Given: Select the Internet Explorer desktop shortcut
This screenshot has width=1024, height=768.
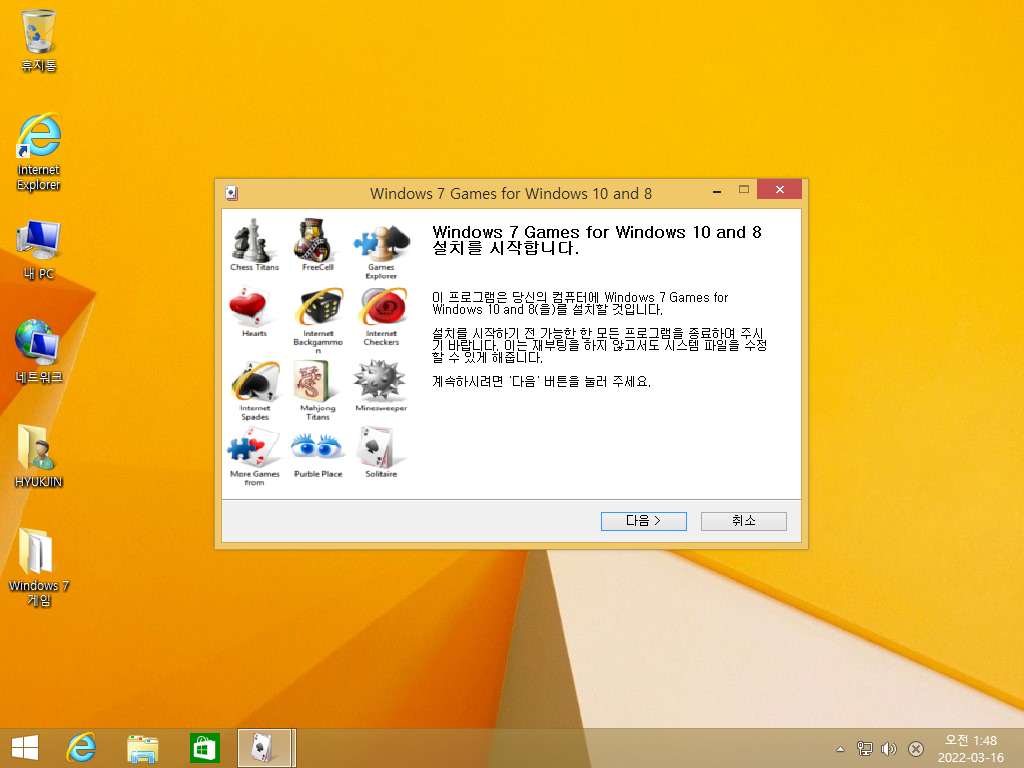Looking at the screenshot, I should point(39,152).
